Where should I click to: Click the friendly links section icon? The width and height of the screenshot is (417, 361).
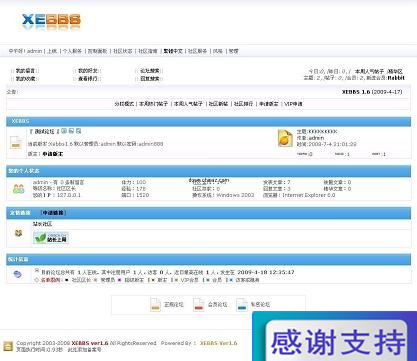pyautogui.click(x=18, y=233)
